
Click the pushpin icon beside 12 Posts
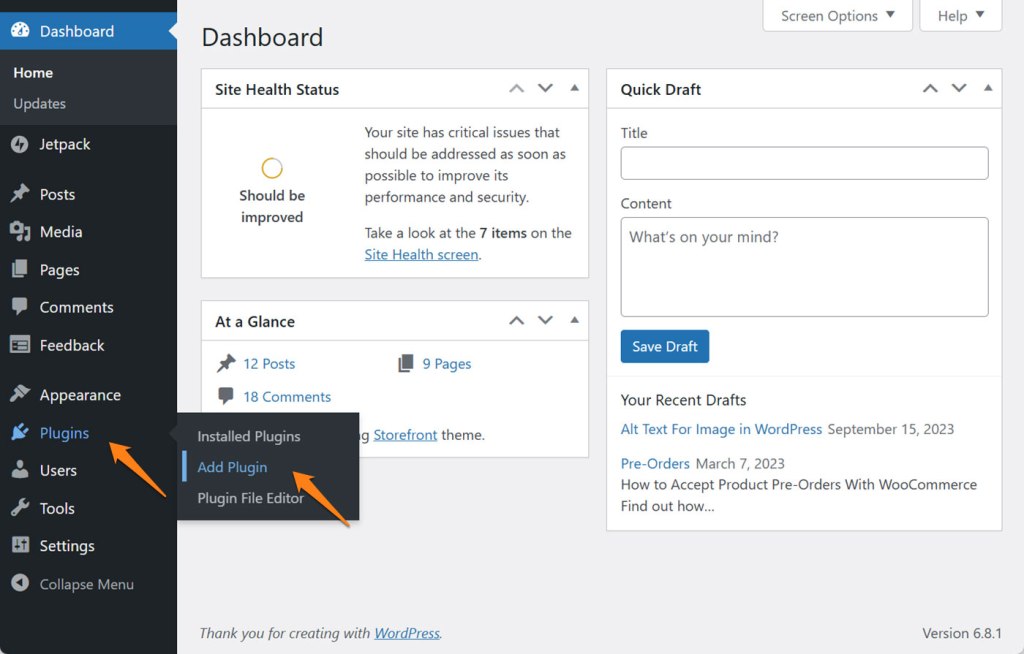[x=226, y=363]
